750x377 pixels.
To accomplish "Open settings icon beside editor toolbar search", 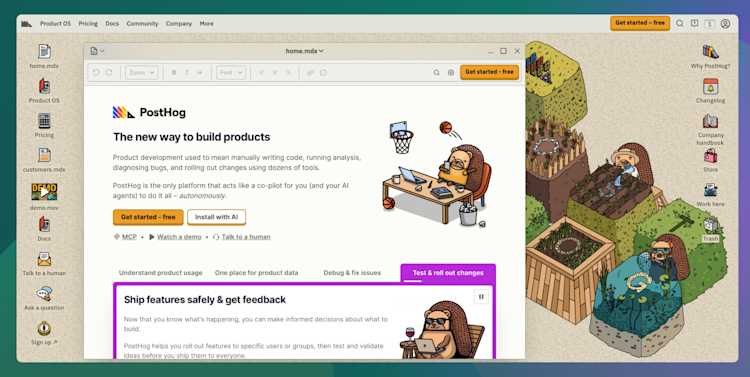I will tap(451, 73).
